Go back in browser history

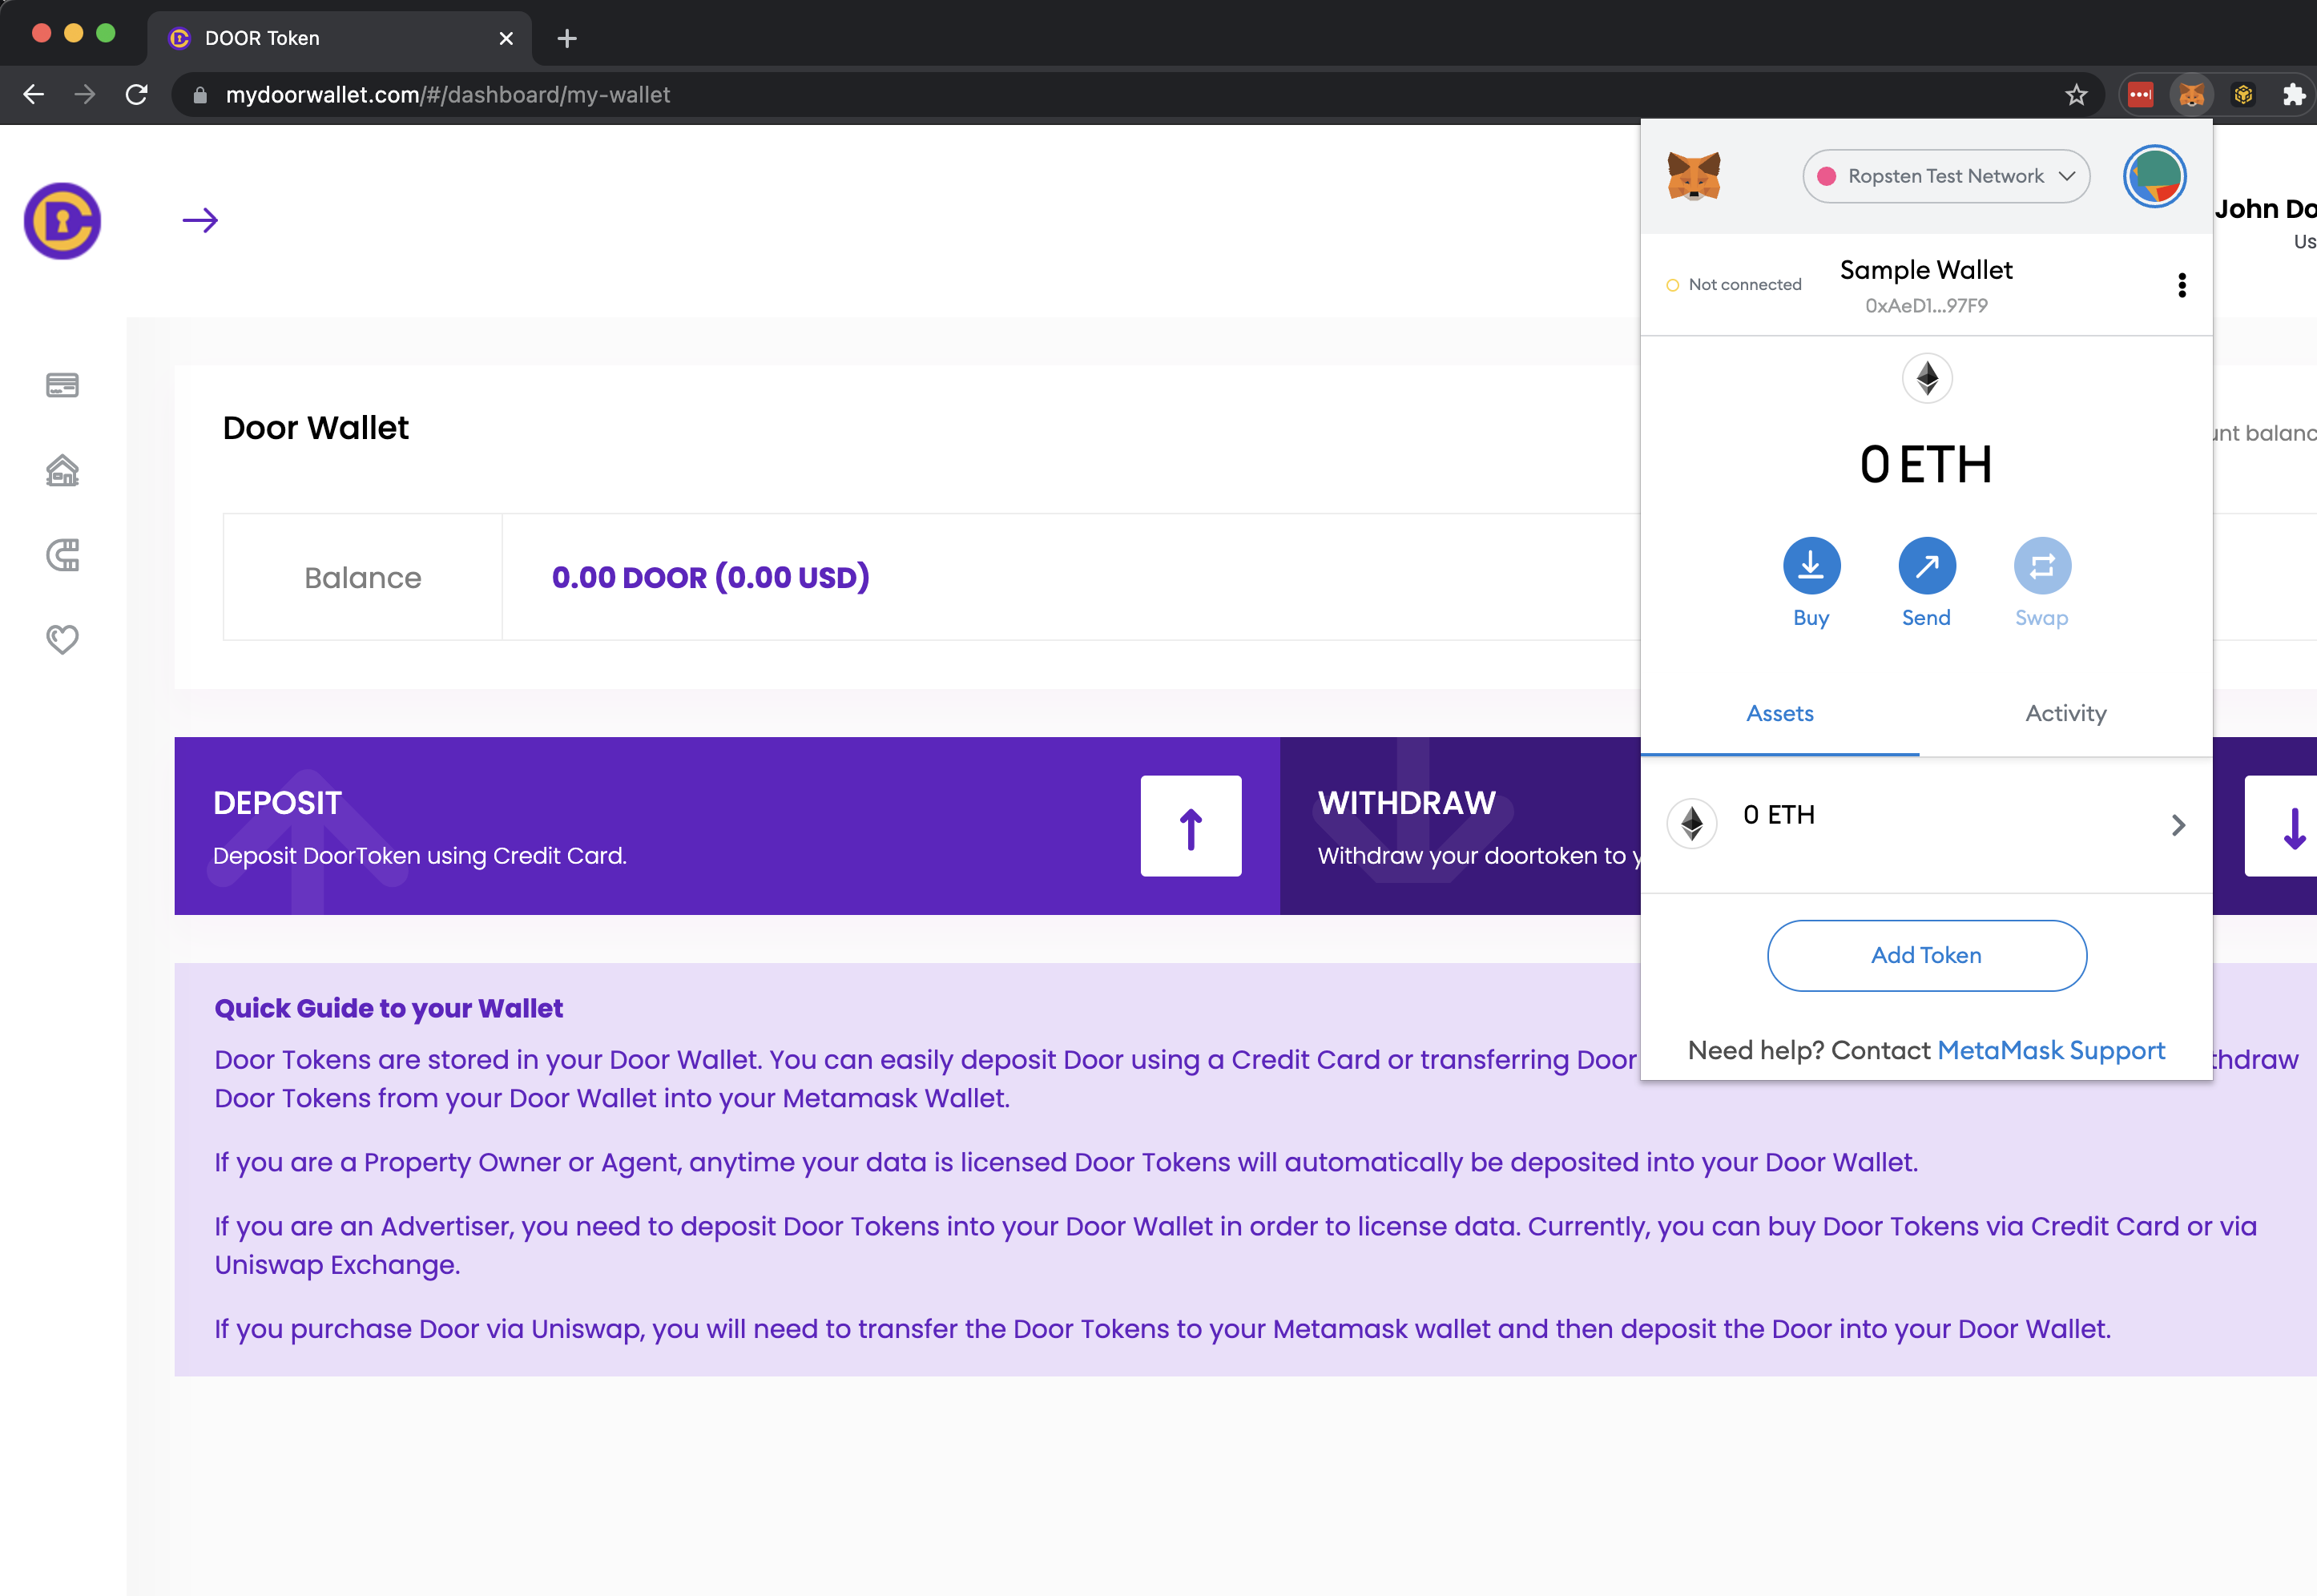pos(34,95)
